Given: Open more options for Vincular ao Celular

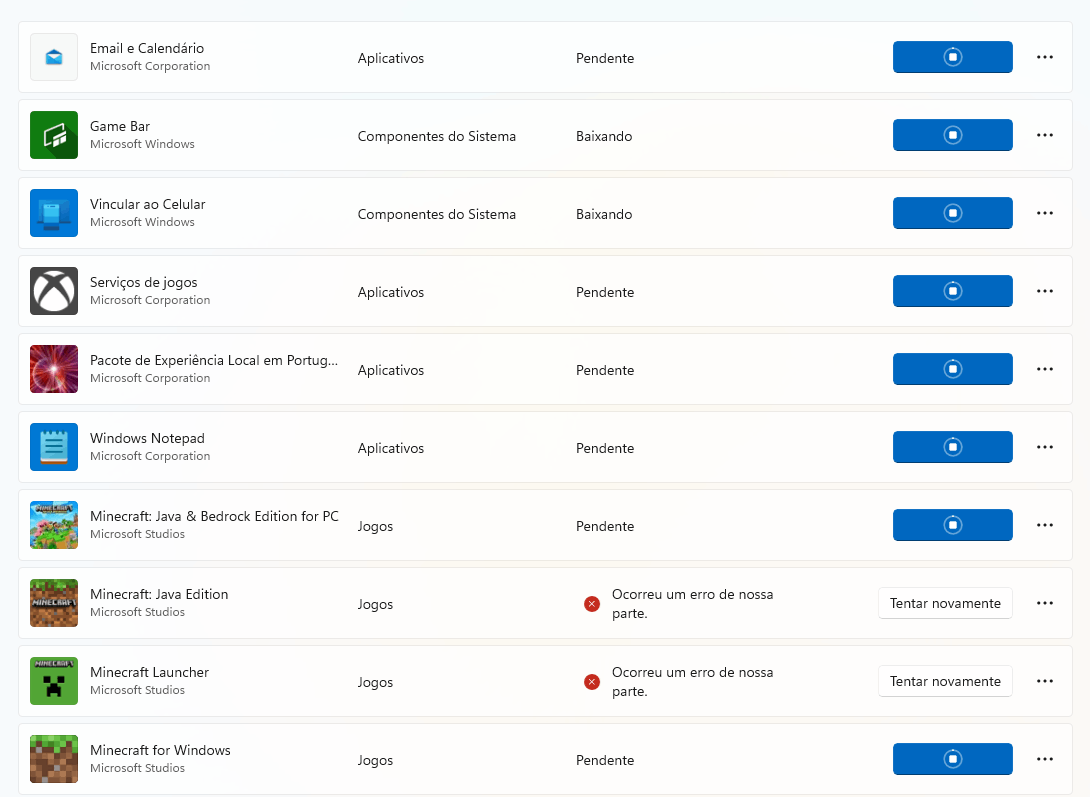Looking at the screenshot, I should pyautogui.click(x=1045, y=213).
